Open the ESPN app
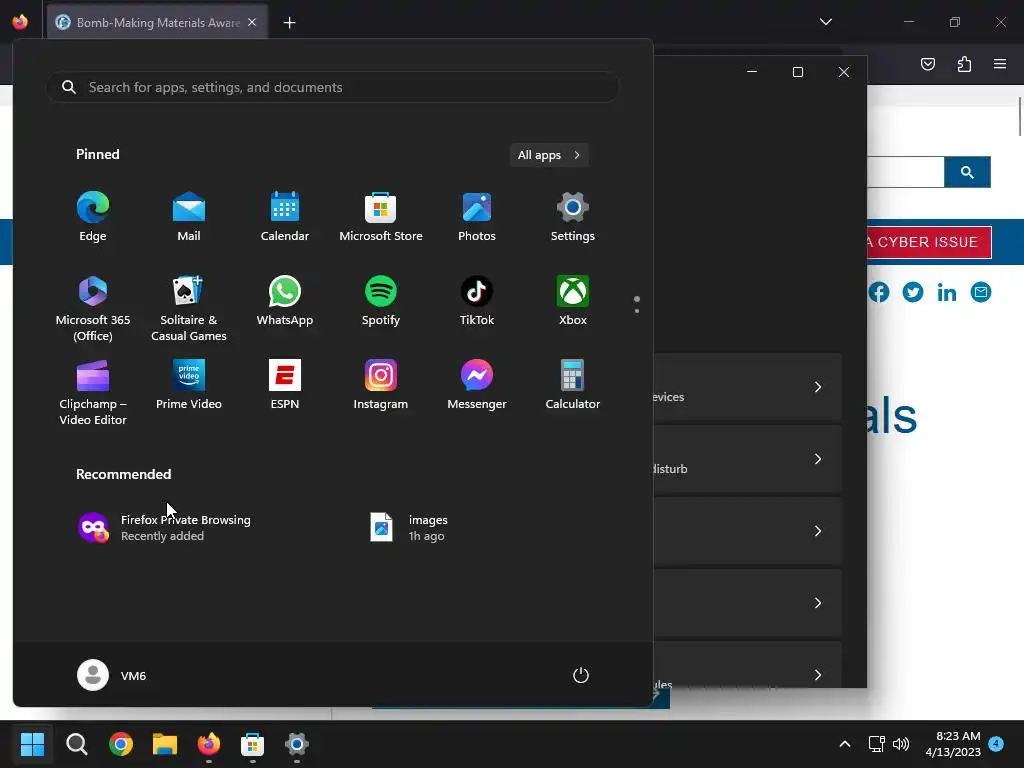 click(285, 385)
